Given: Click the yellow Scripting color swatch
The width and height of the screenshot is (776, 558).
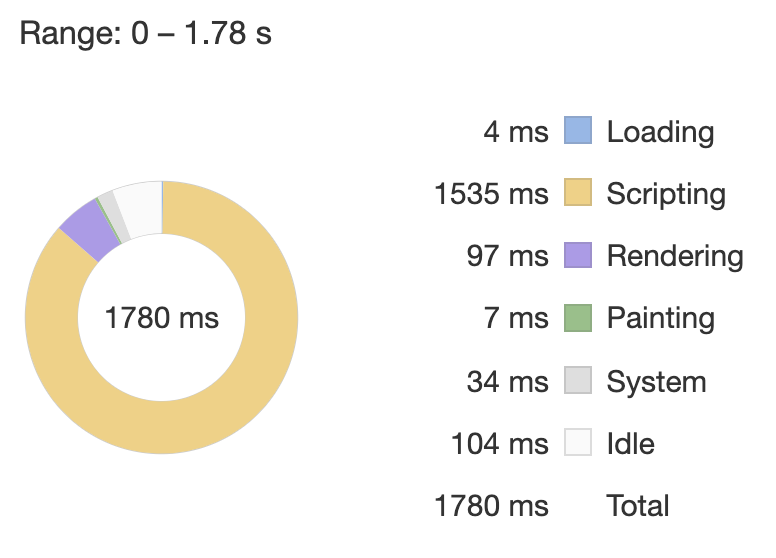Looking at the screenshot, I should (578, 193).
